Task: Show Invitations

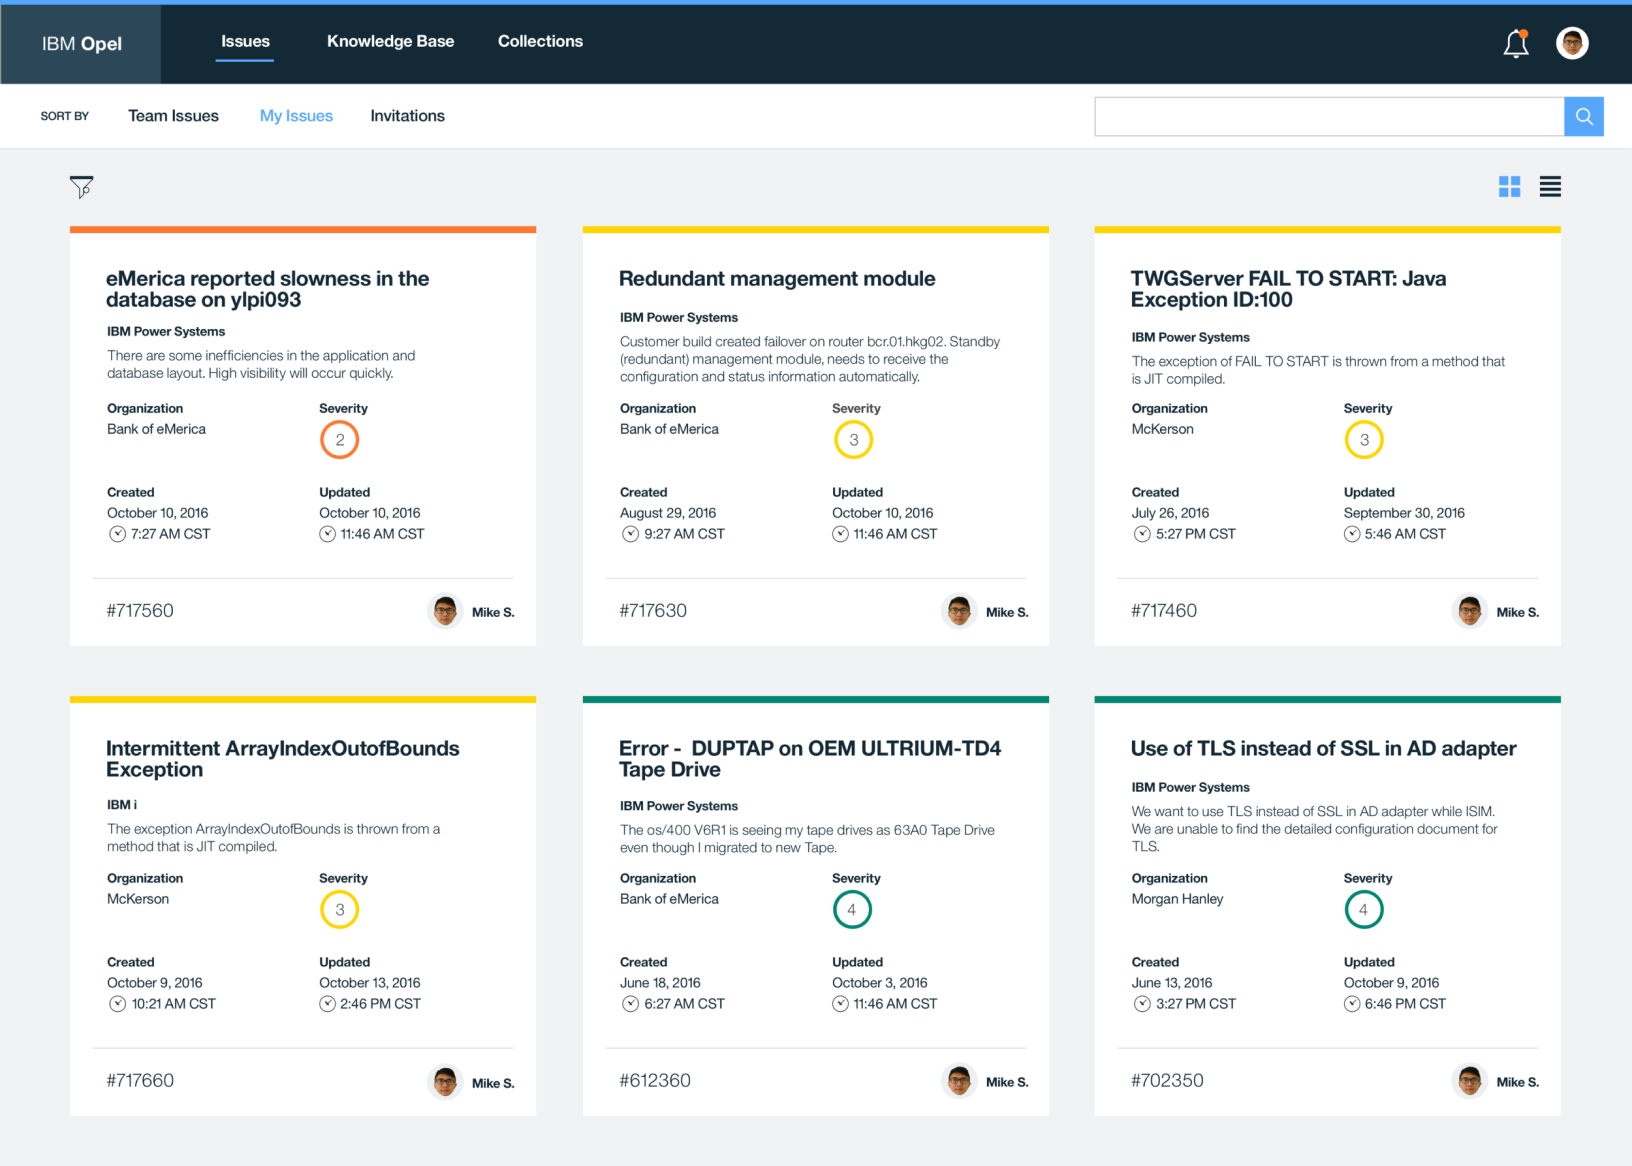Action: pyautogui.click(x=407, y=116)
